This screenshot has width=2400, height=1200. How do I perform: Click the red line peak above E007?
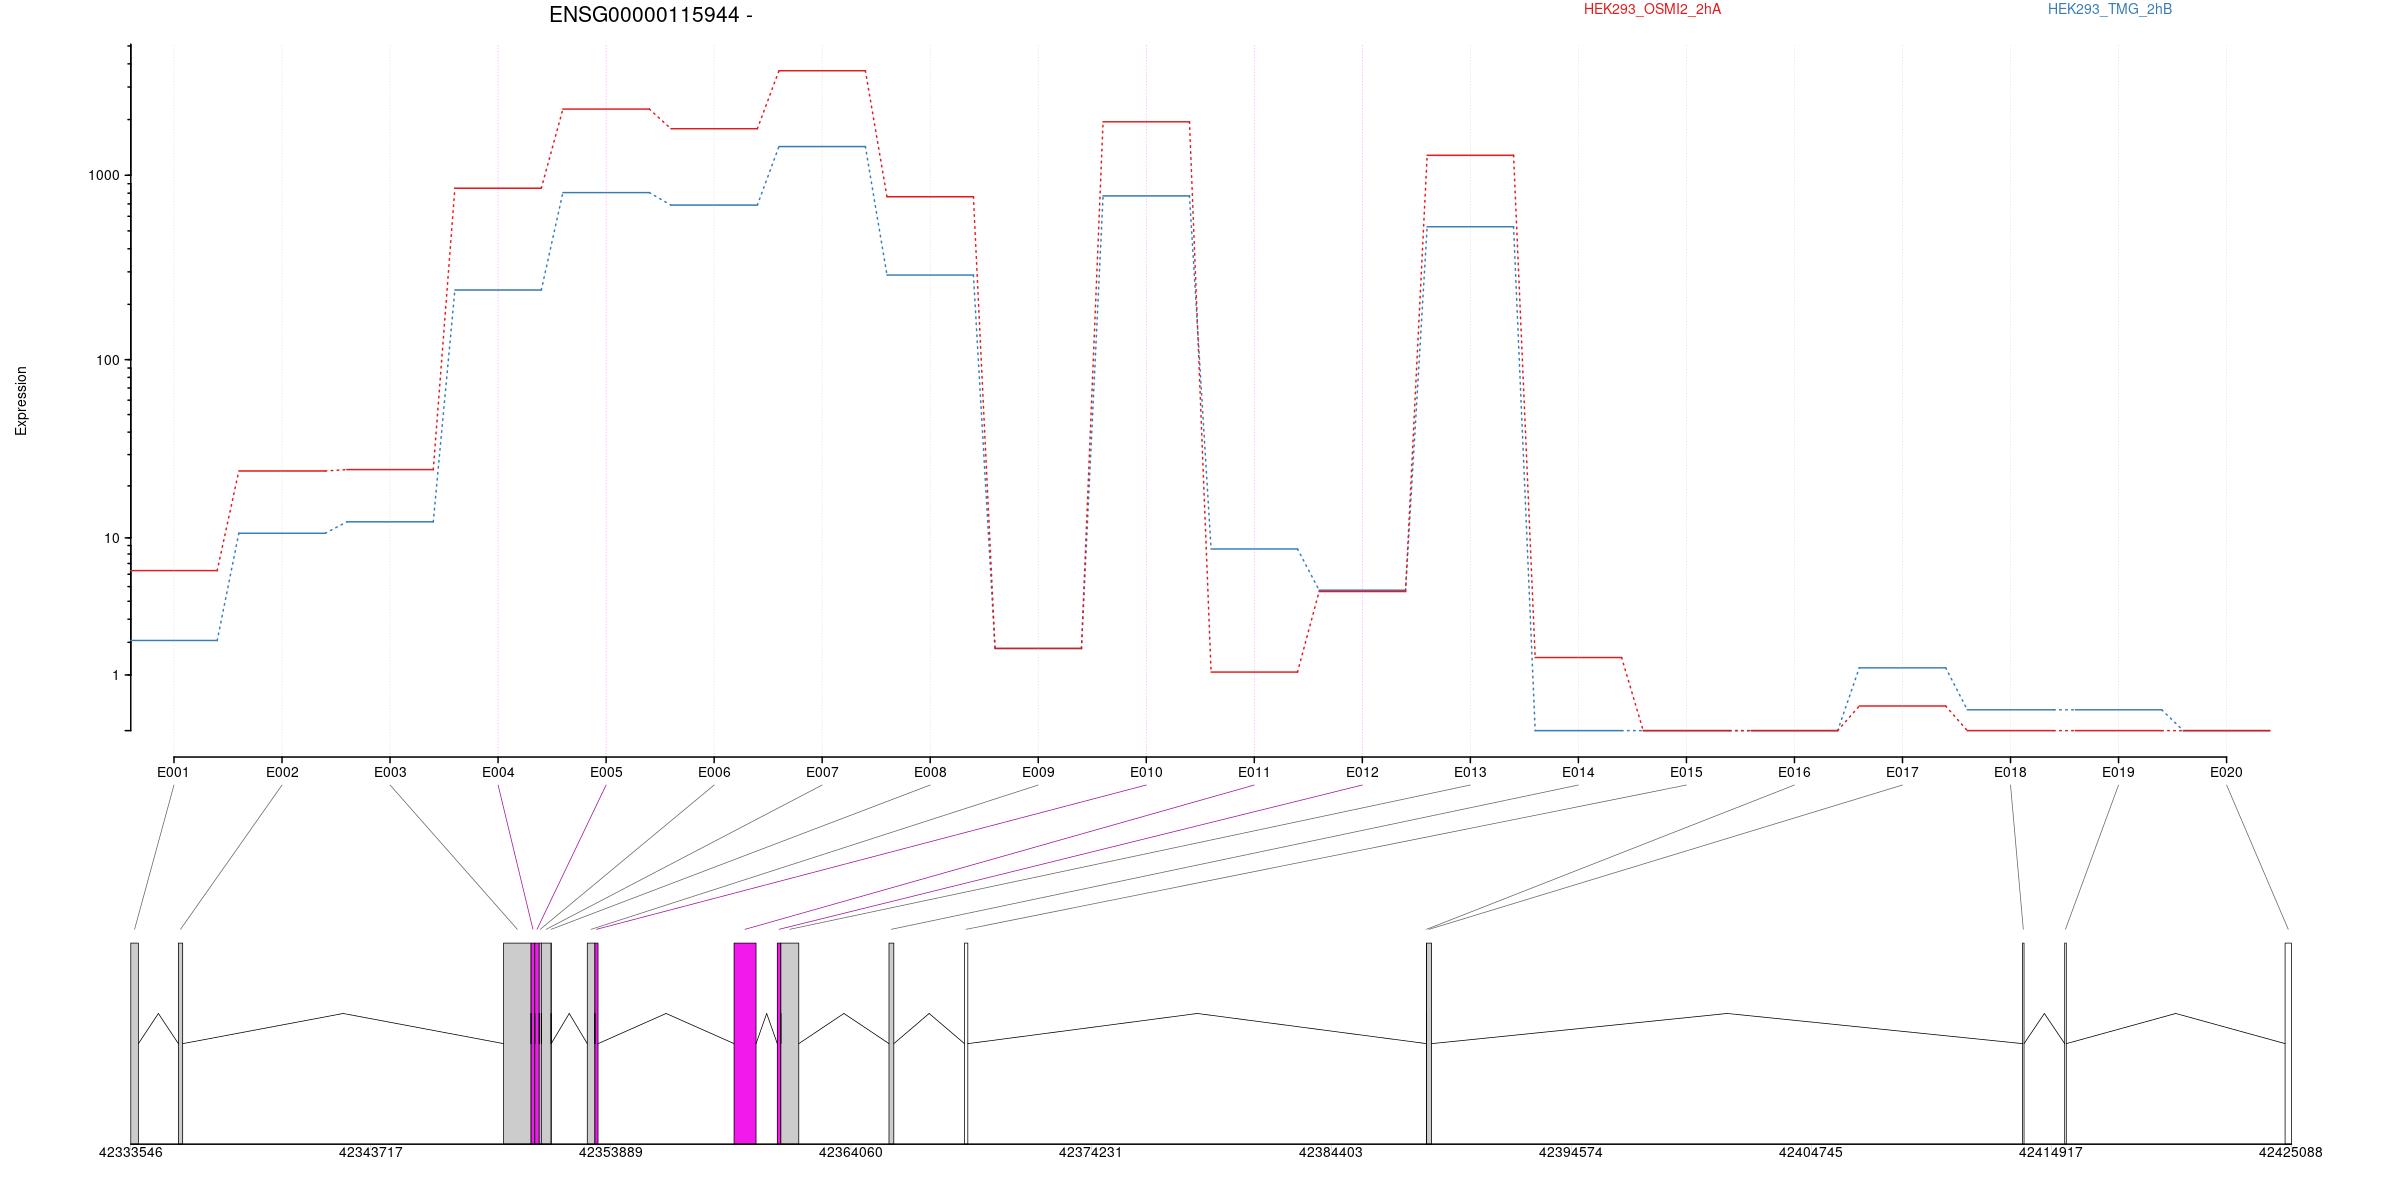(x=822, y=71)
